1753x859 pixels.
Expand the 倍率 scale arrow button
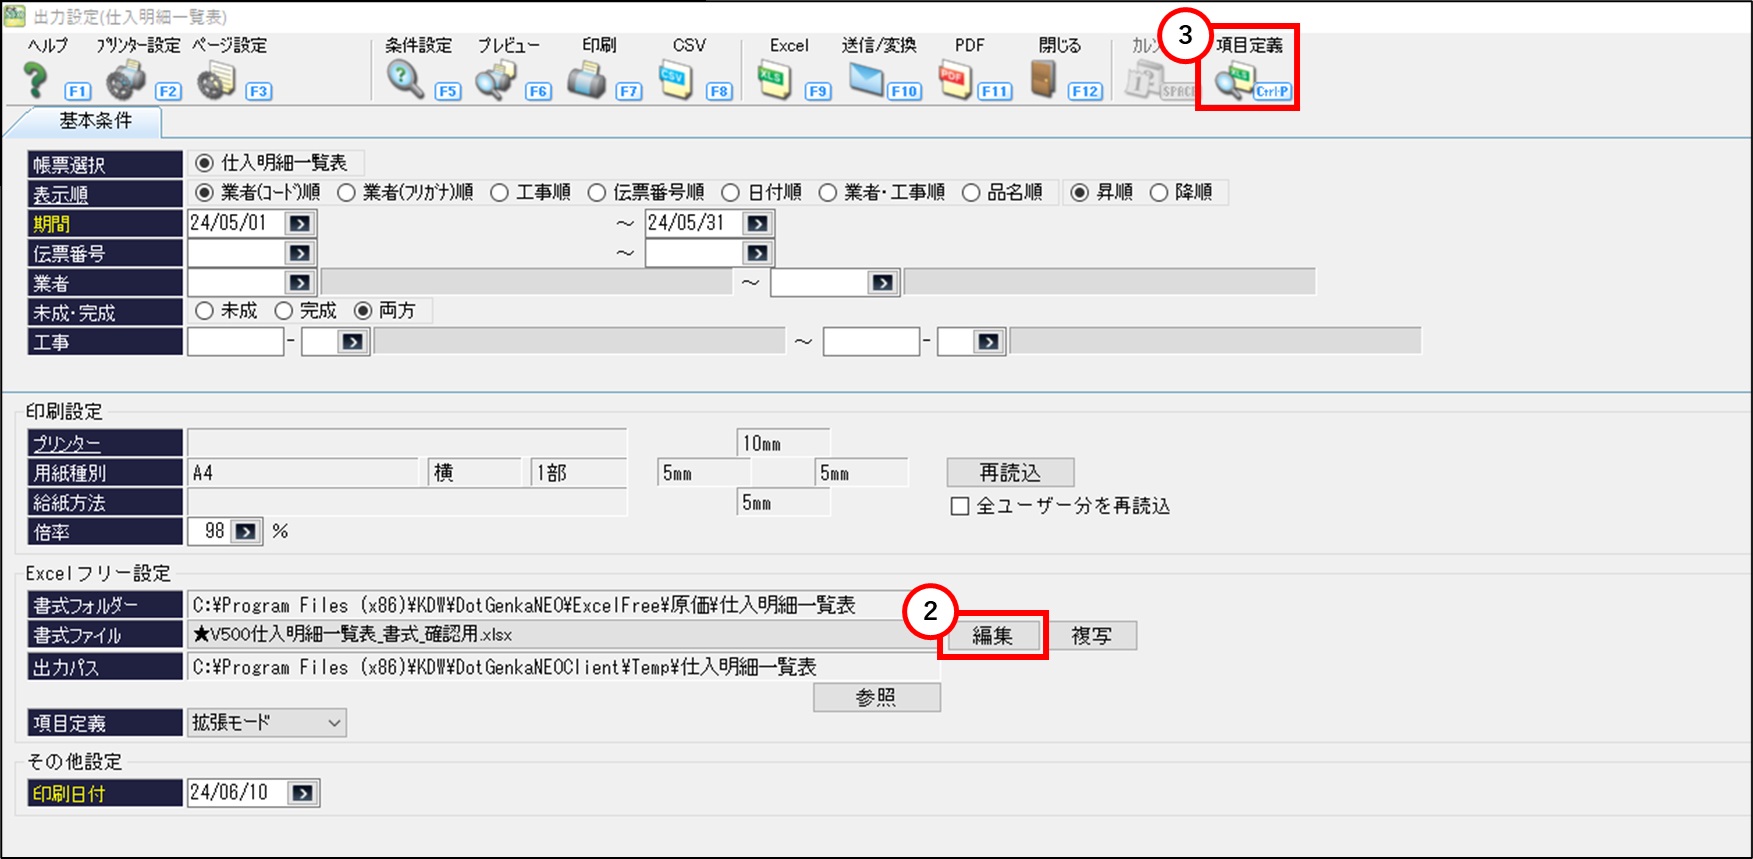pos(245,532)
